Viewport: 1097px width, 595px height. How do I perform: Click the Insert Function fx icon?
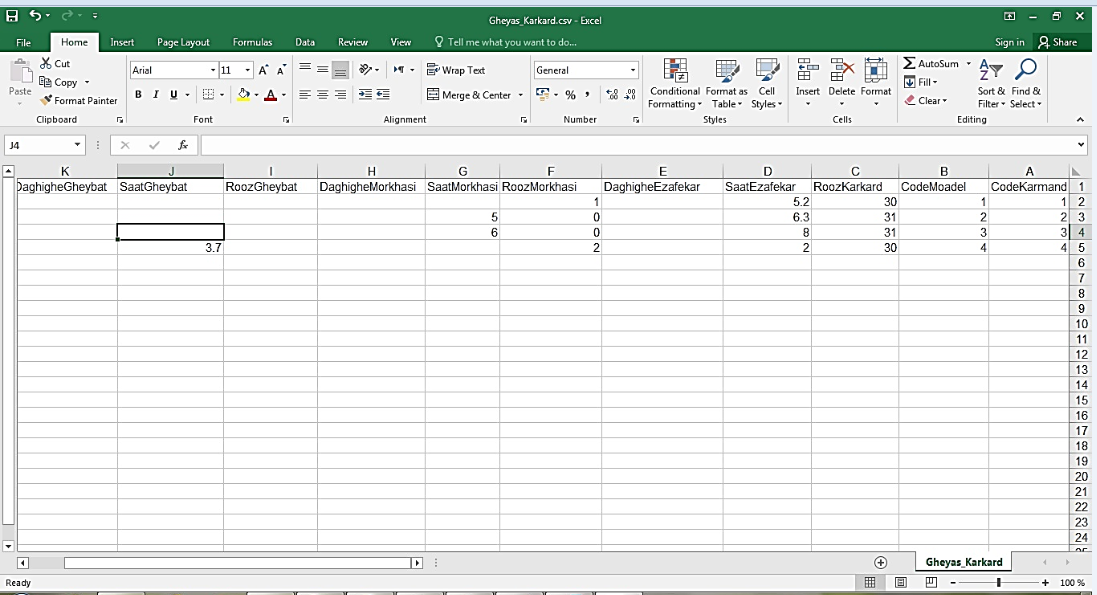click(x=183, y=145)
